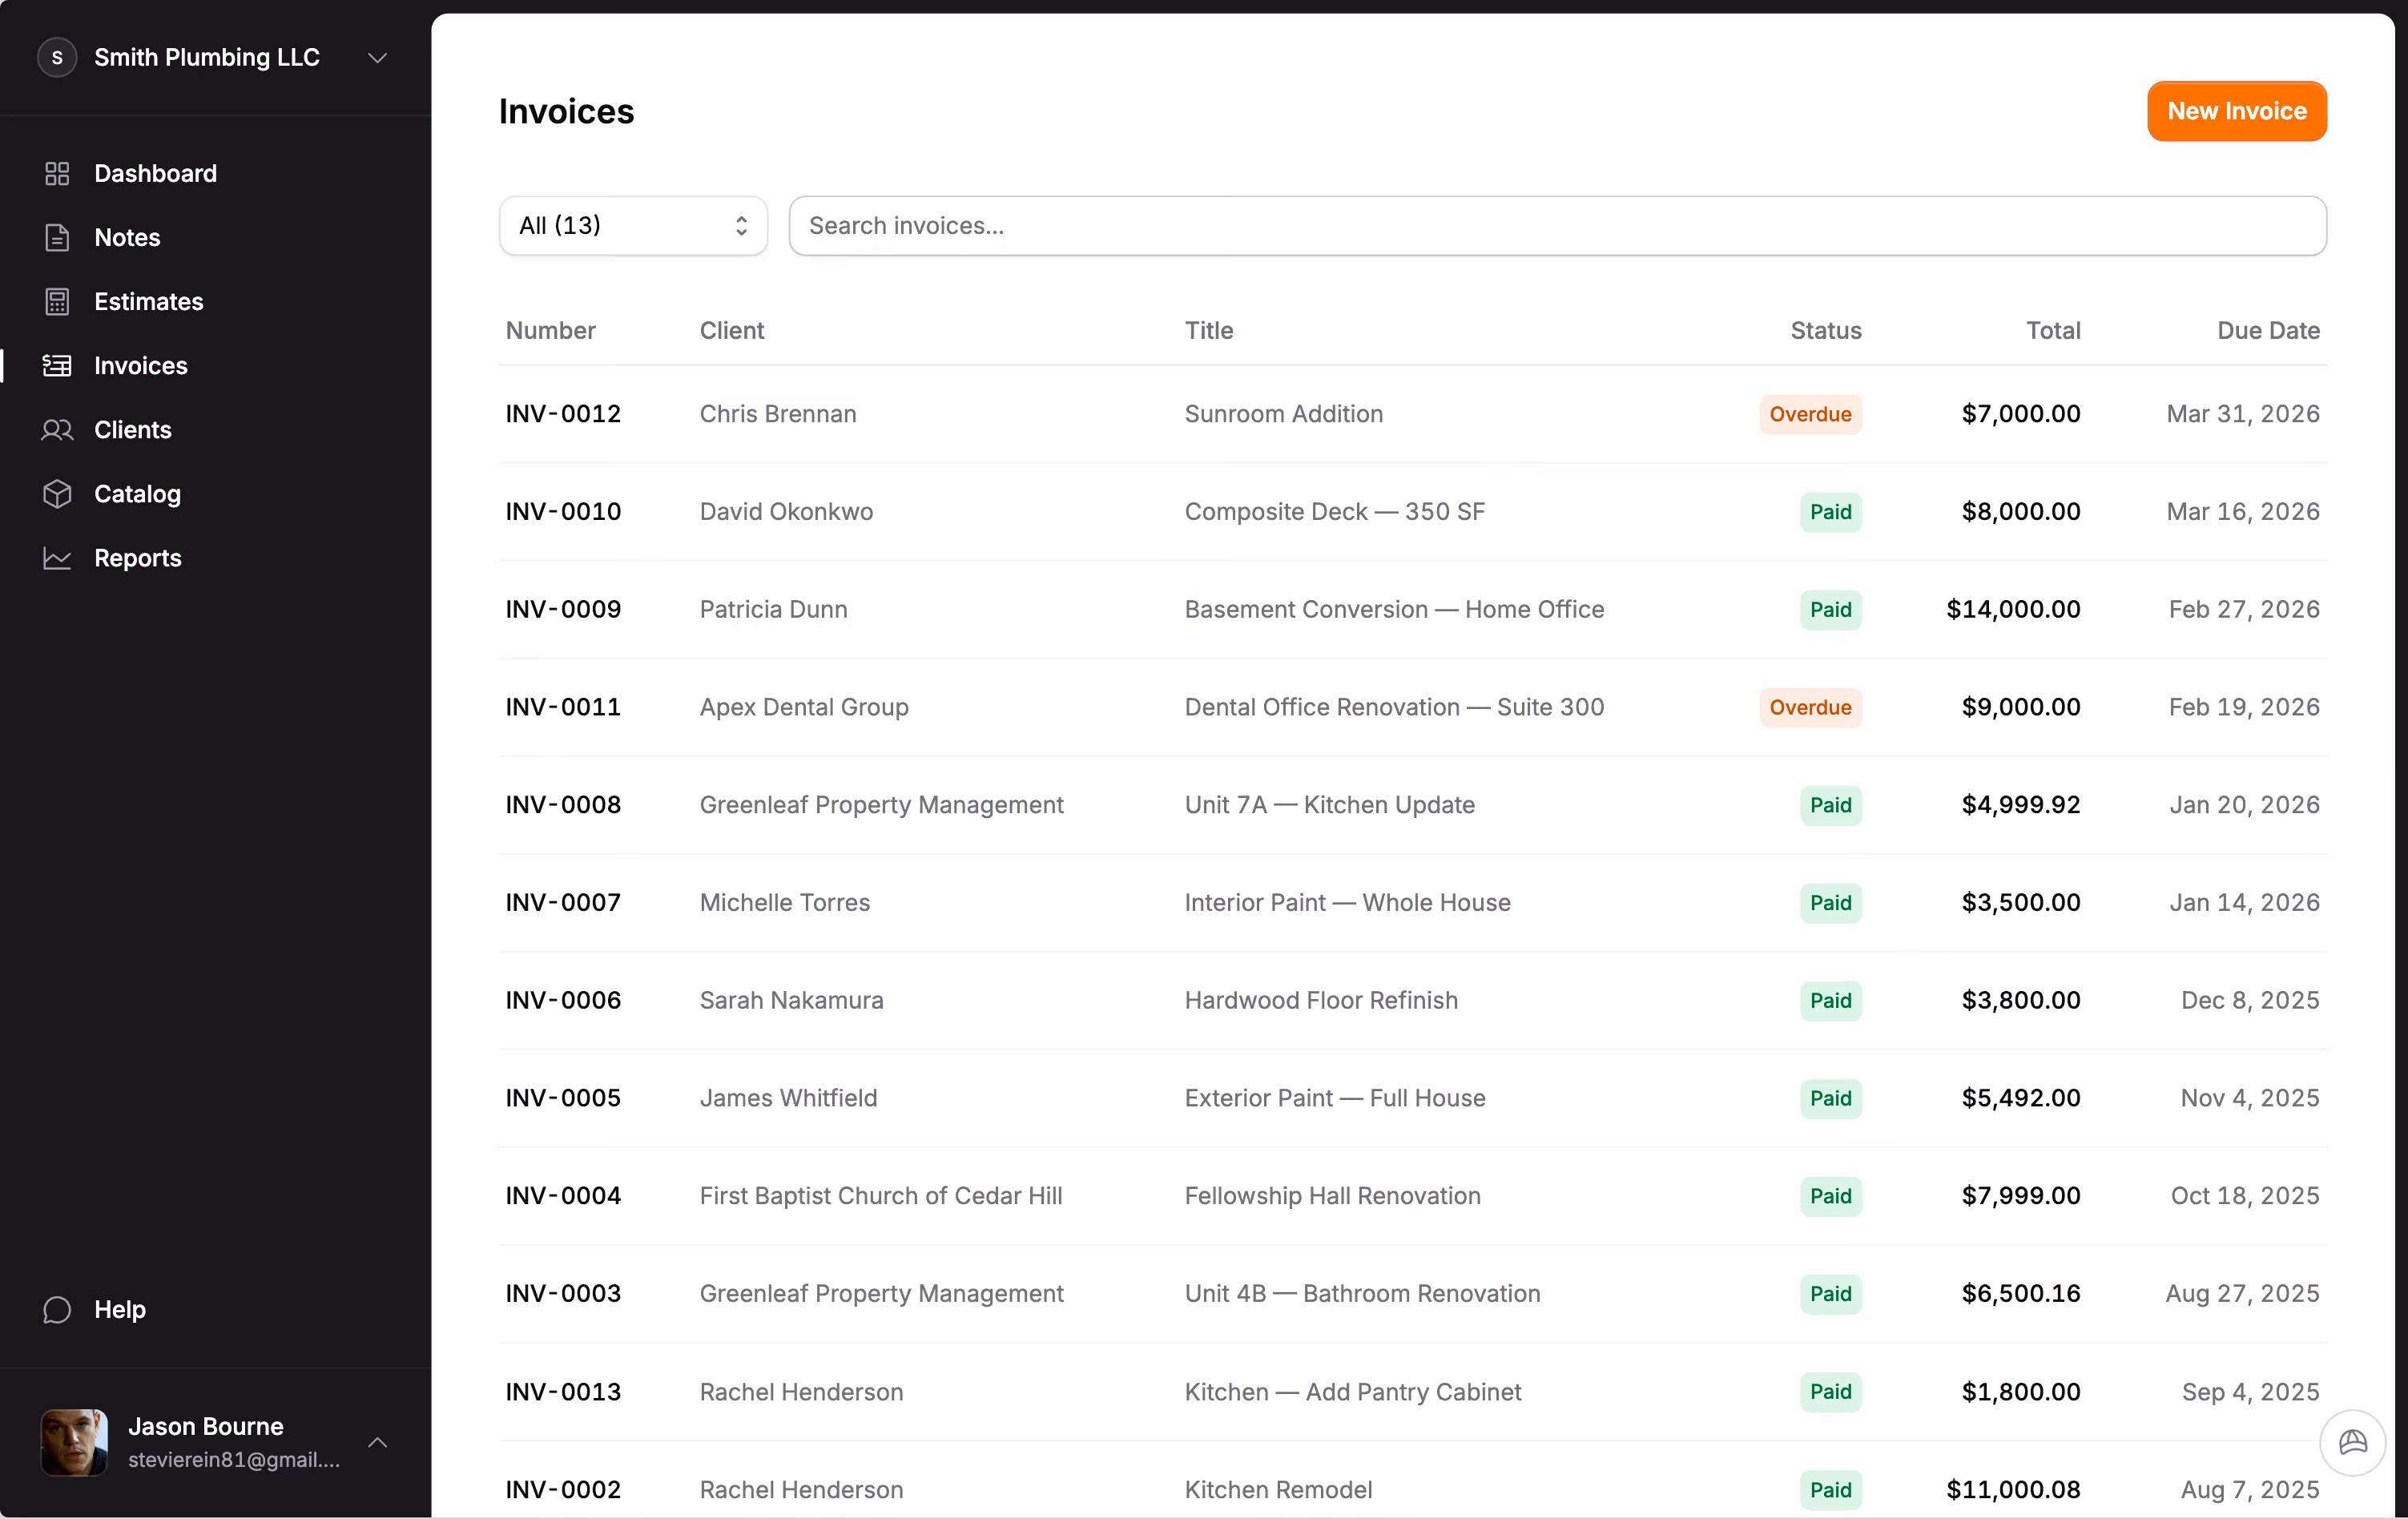
Task: Open the All (13) status filter dropdown
Action: click(633, 225)
